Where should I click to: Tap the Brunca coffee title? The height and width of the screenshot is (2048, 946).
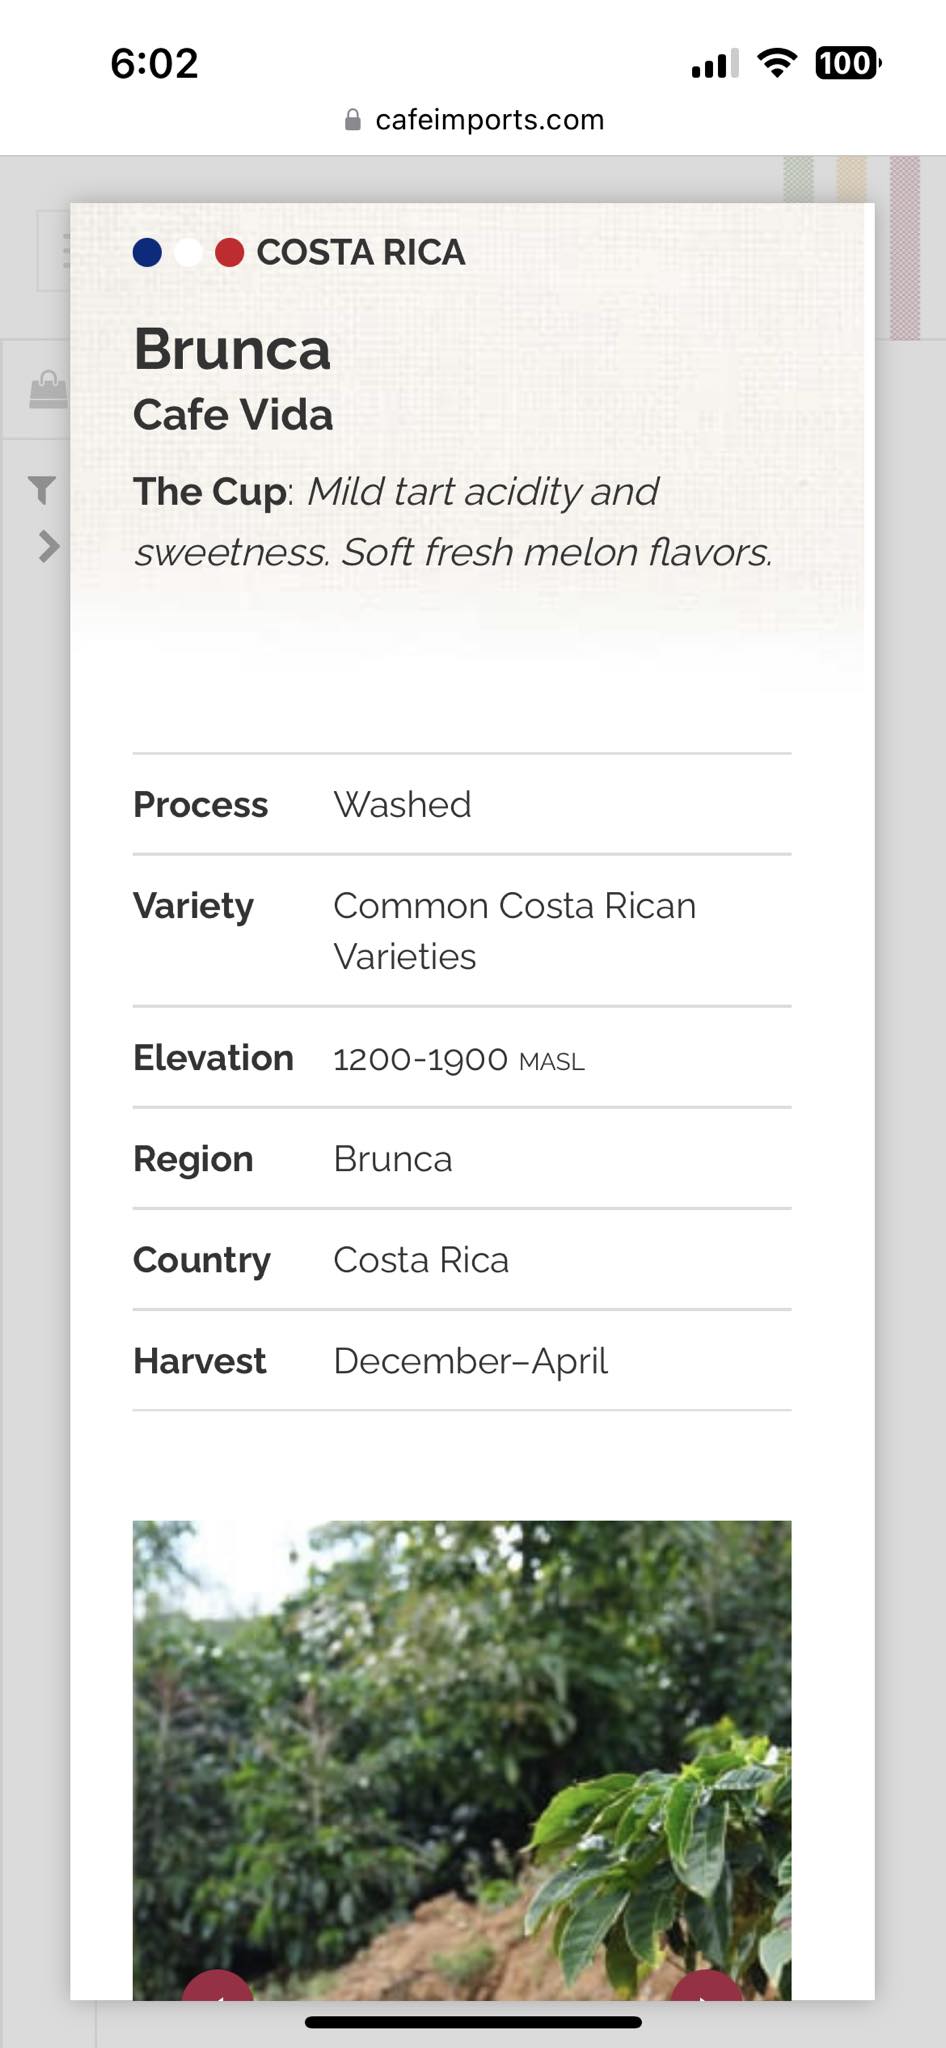click(x=232, y=350)
